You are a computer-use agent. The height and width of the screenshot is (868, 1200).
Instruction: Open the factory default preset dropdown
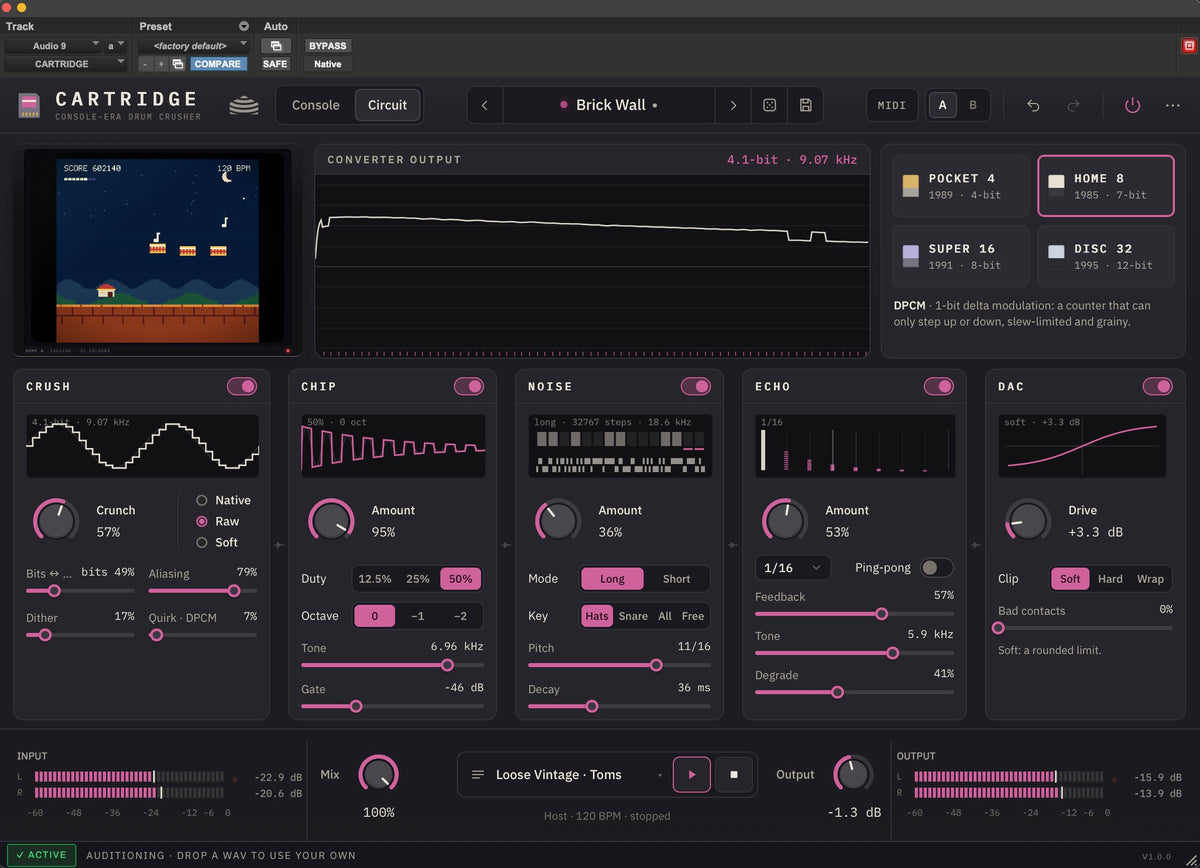(194, 46)
